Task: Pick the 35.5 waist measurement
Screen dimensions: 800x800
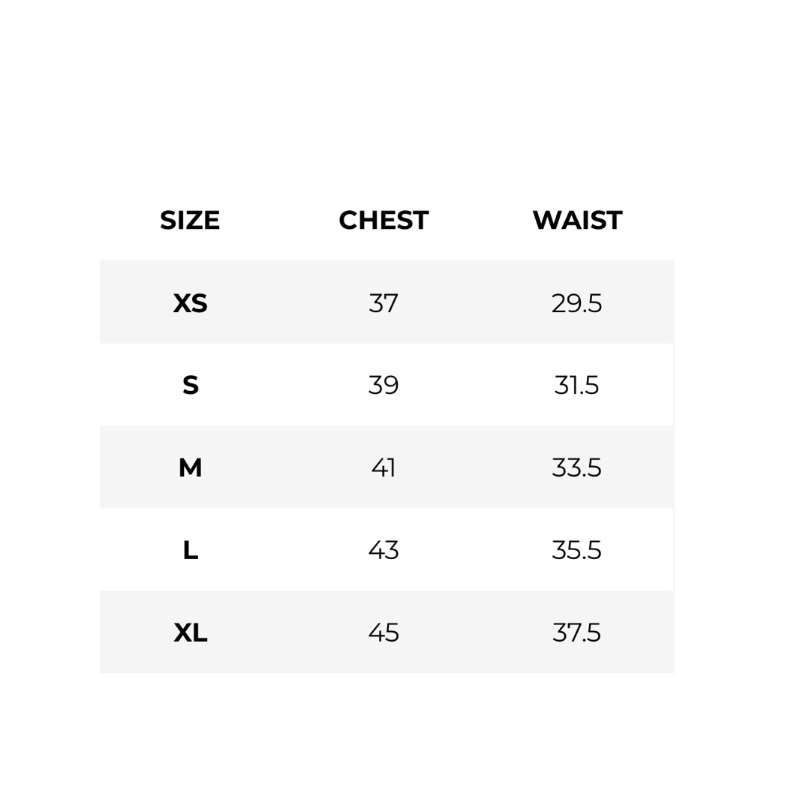Action: pyautogui.click(x=576, y=550)
